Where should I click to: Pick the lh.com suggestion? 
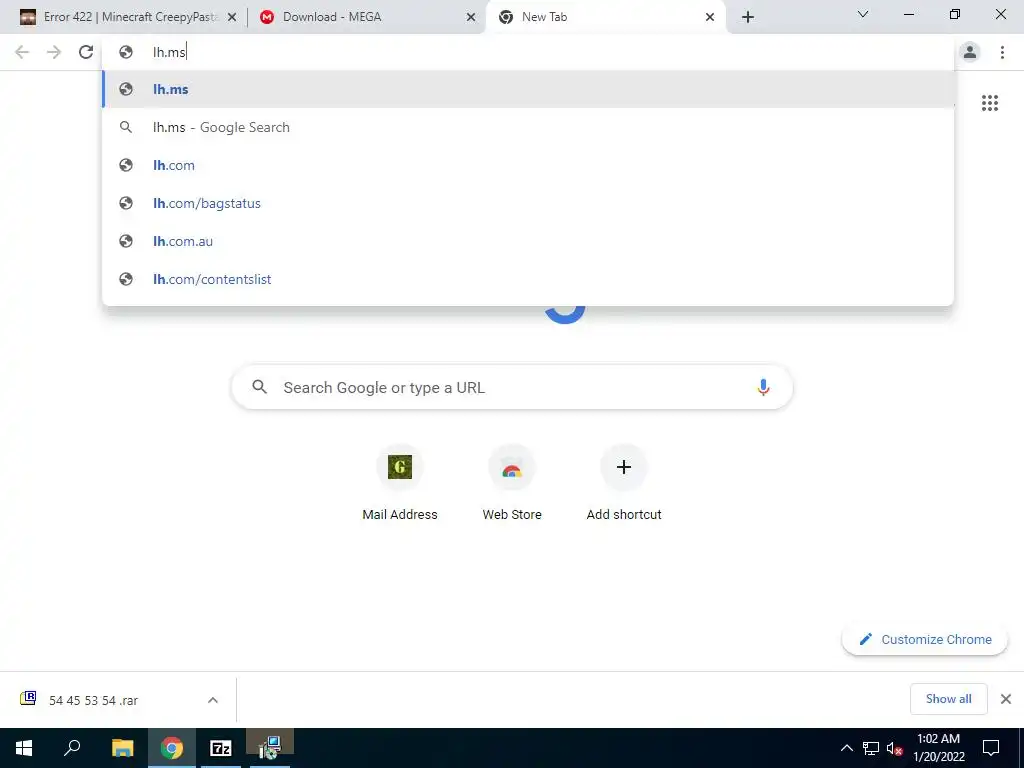click(x=528, y=165)
